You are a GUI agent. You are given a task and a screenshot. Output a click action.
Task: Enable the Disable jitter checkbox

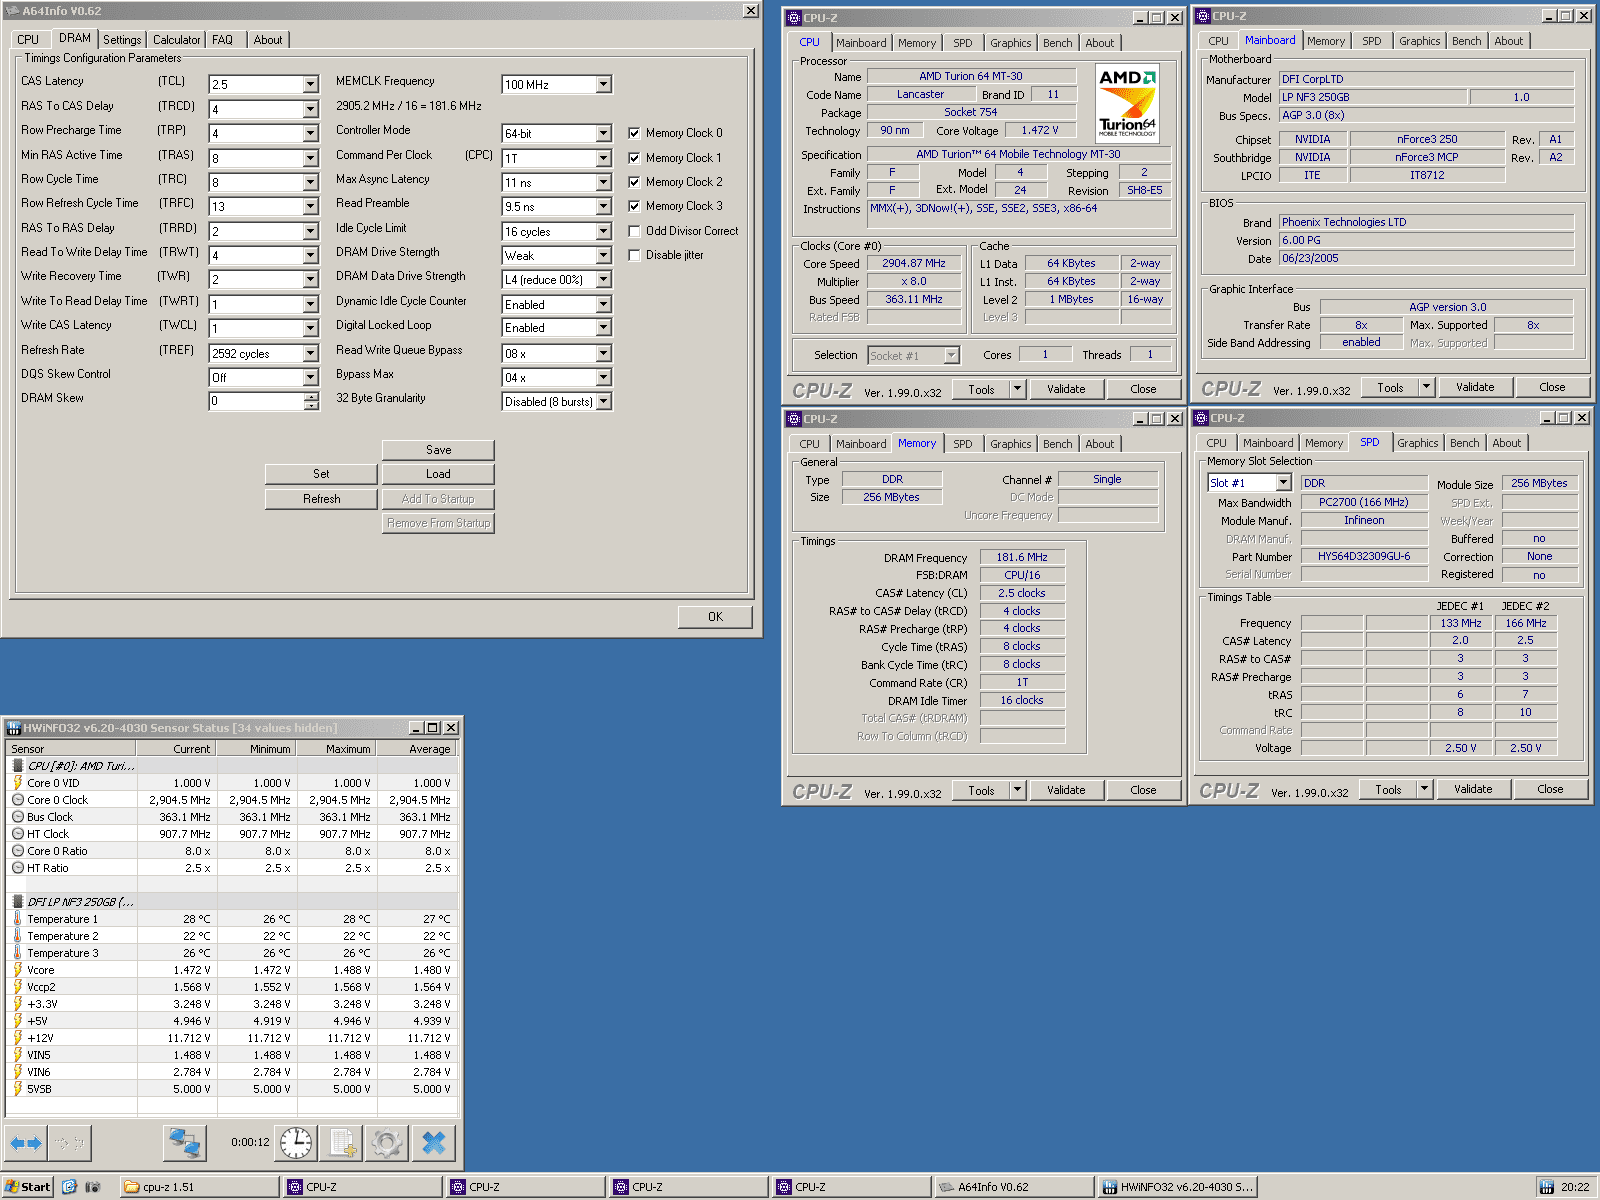[634, 255]
